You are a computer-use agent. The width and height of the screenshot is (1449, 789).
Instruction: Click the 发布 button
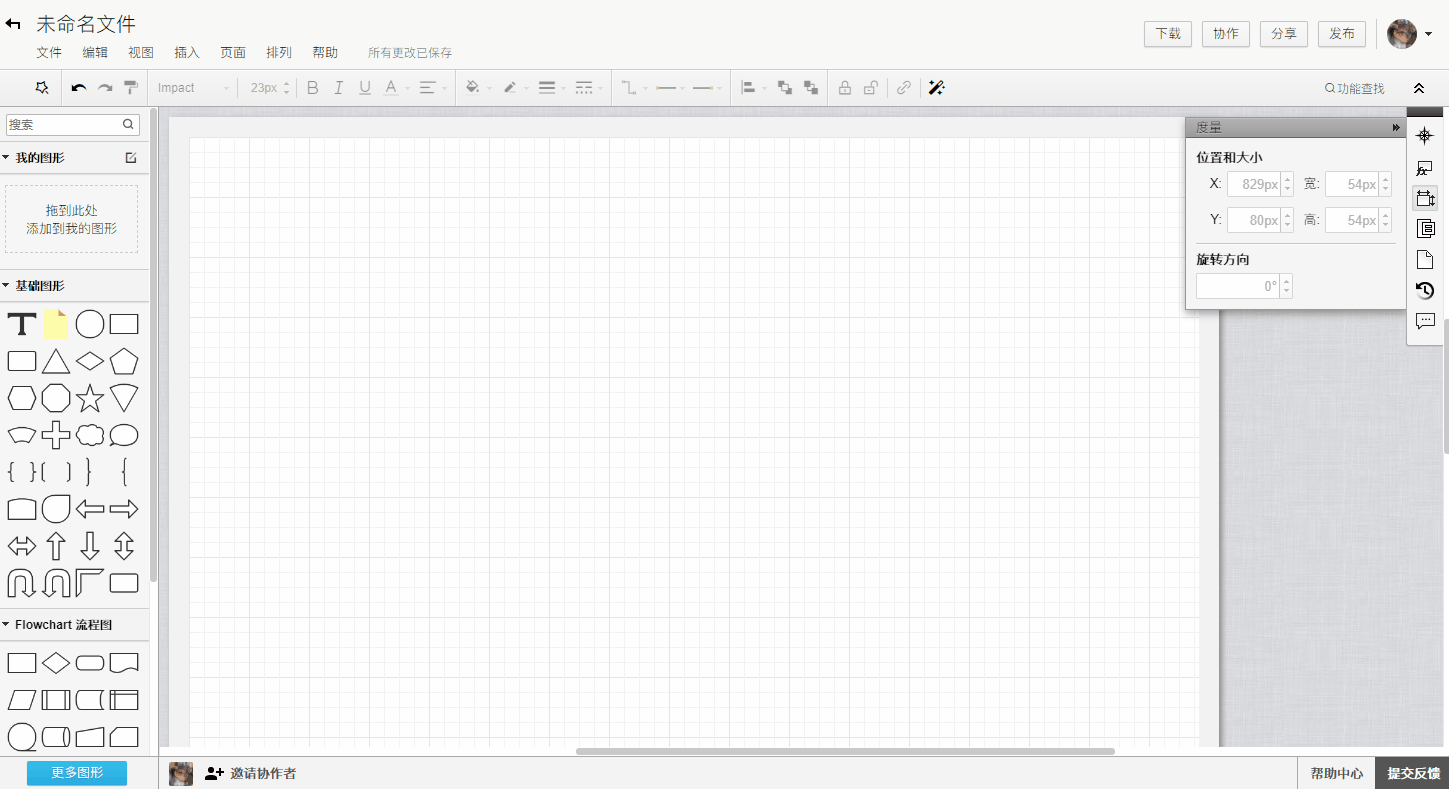point(1342,33)
